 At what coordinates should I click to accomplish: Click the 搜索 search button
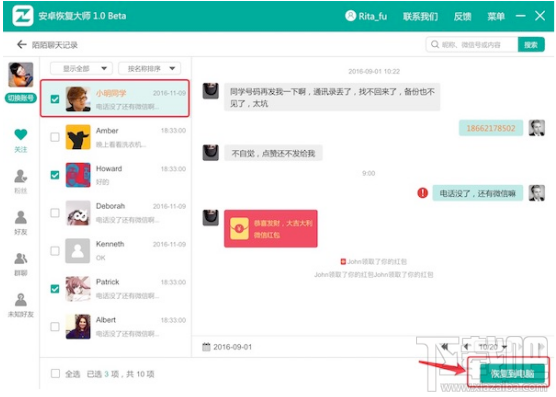point(531,45)
